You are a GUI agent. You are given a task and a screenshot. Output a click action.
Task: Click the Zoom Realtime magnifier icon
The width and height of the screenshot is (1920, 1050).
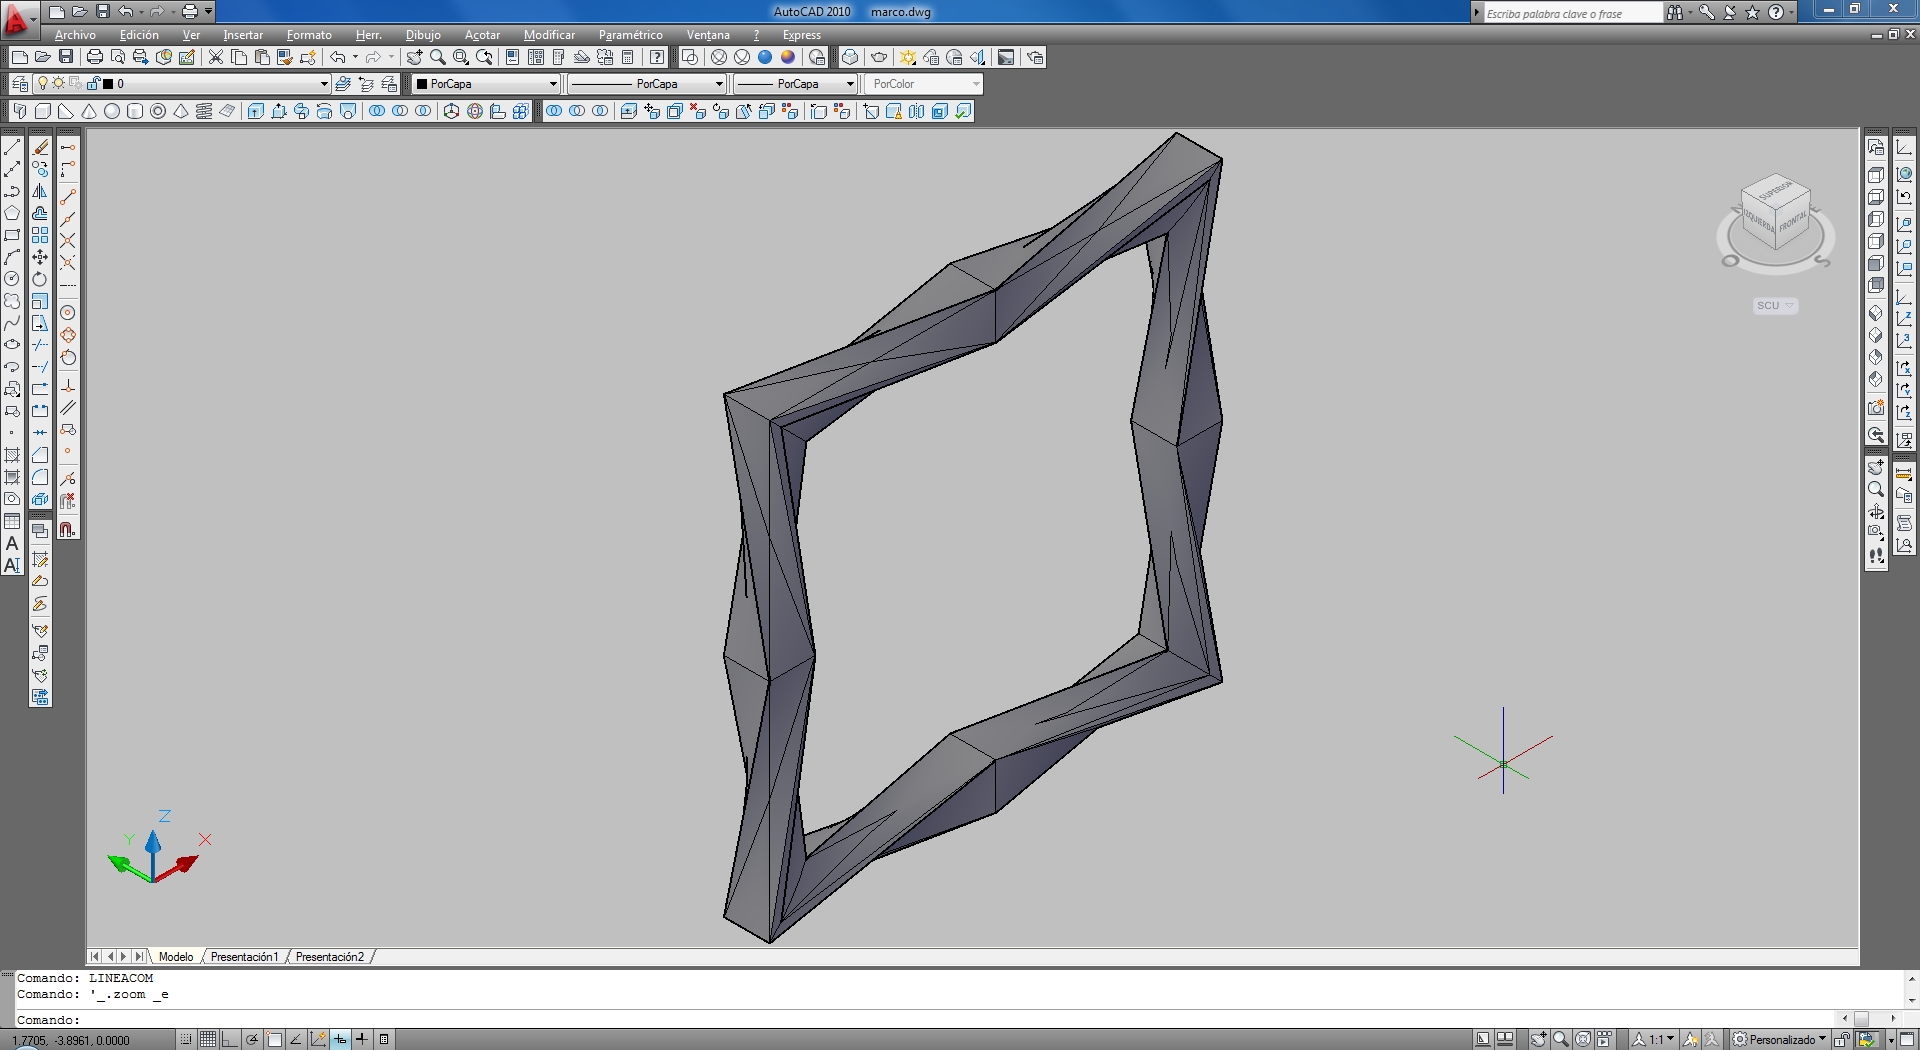pyautogui.click(x=438, y=57)
